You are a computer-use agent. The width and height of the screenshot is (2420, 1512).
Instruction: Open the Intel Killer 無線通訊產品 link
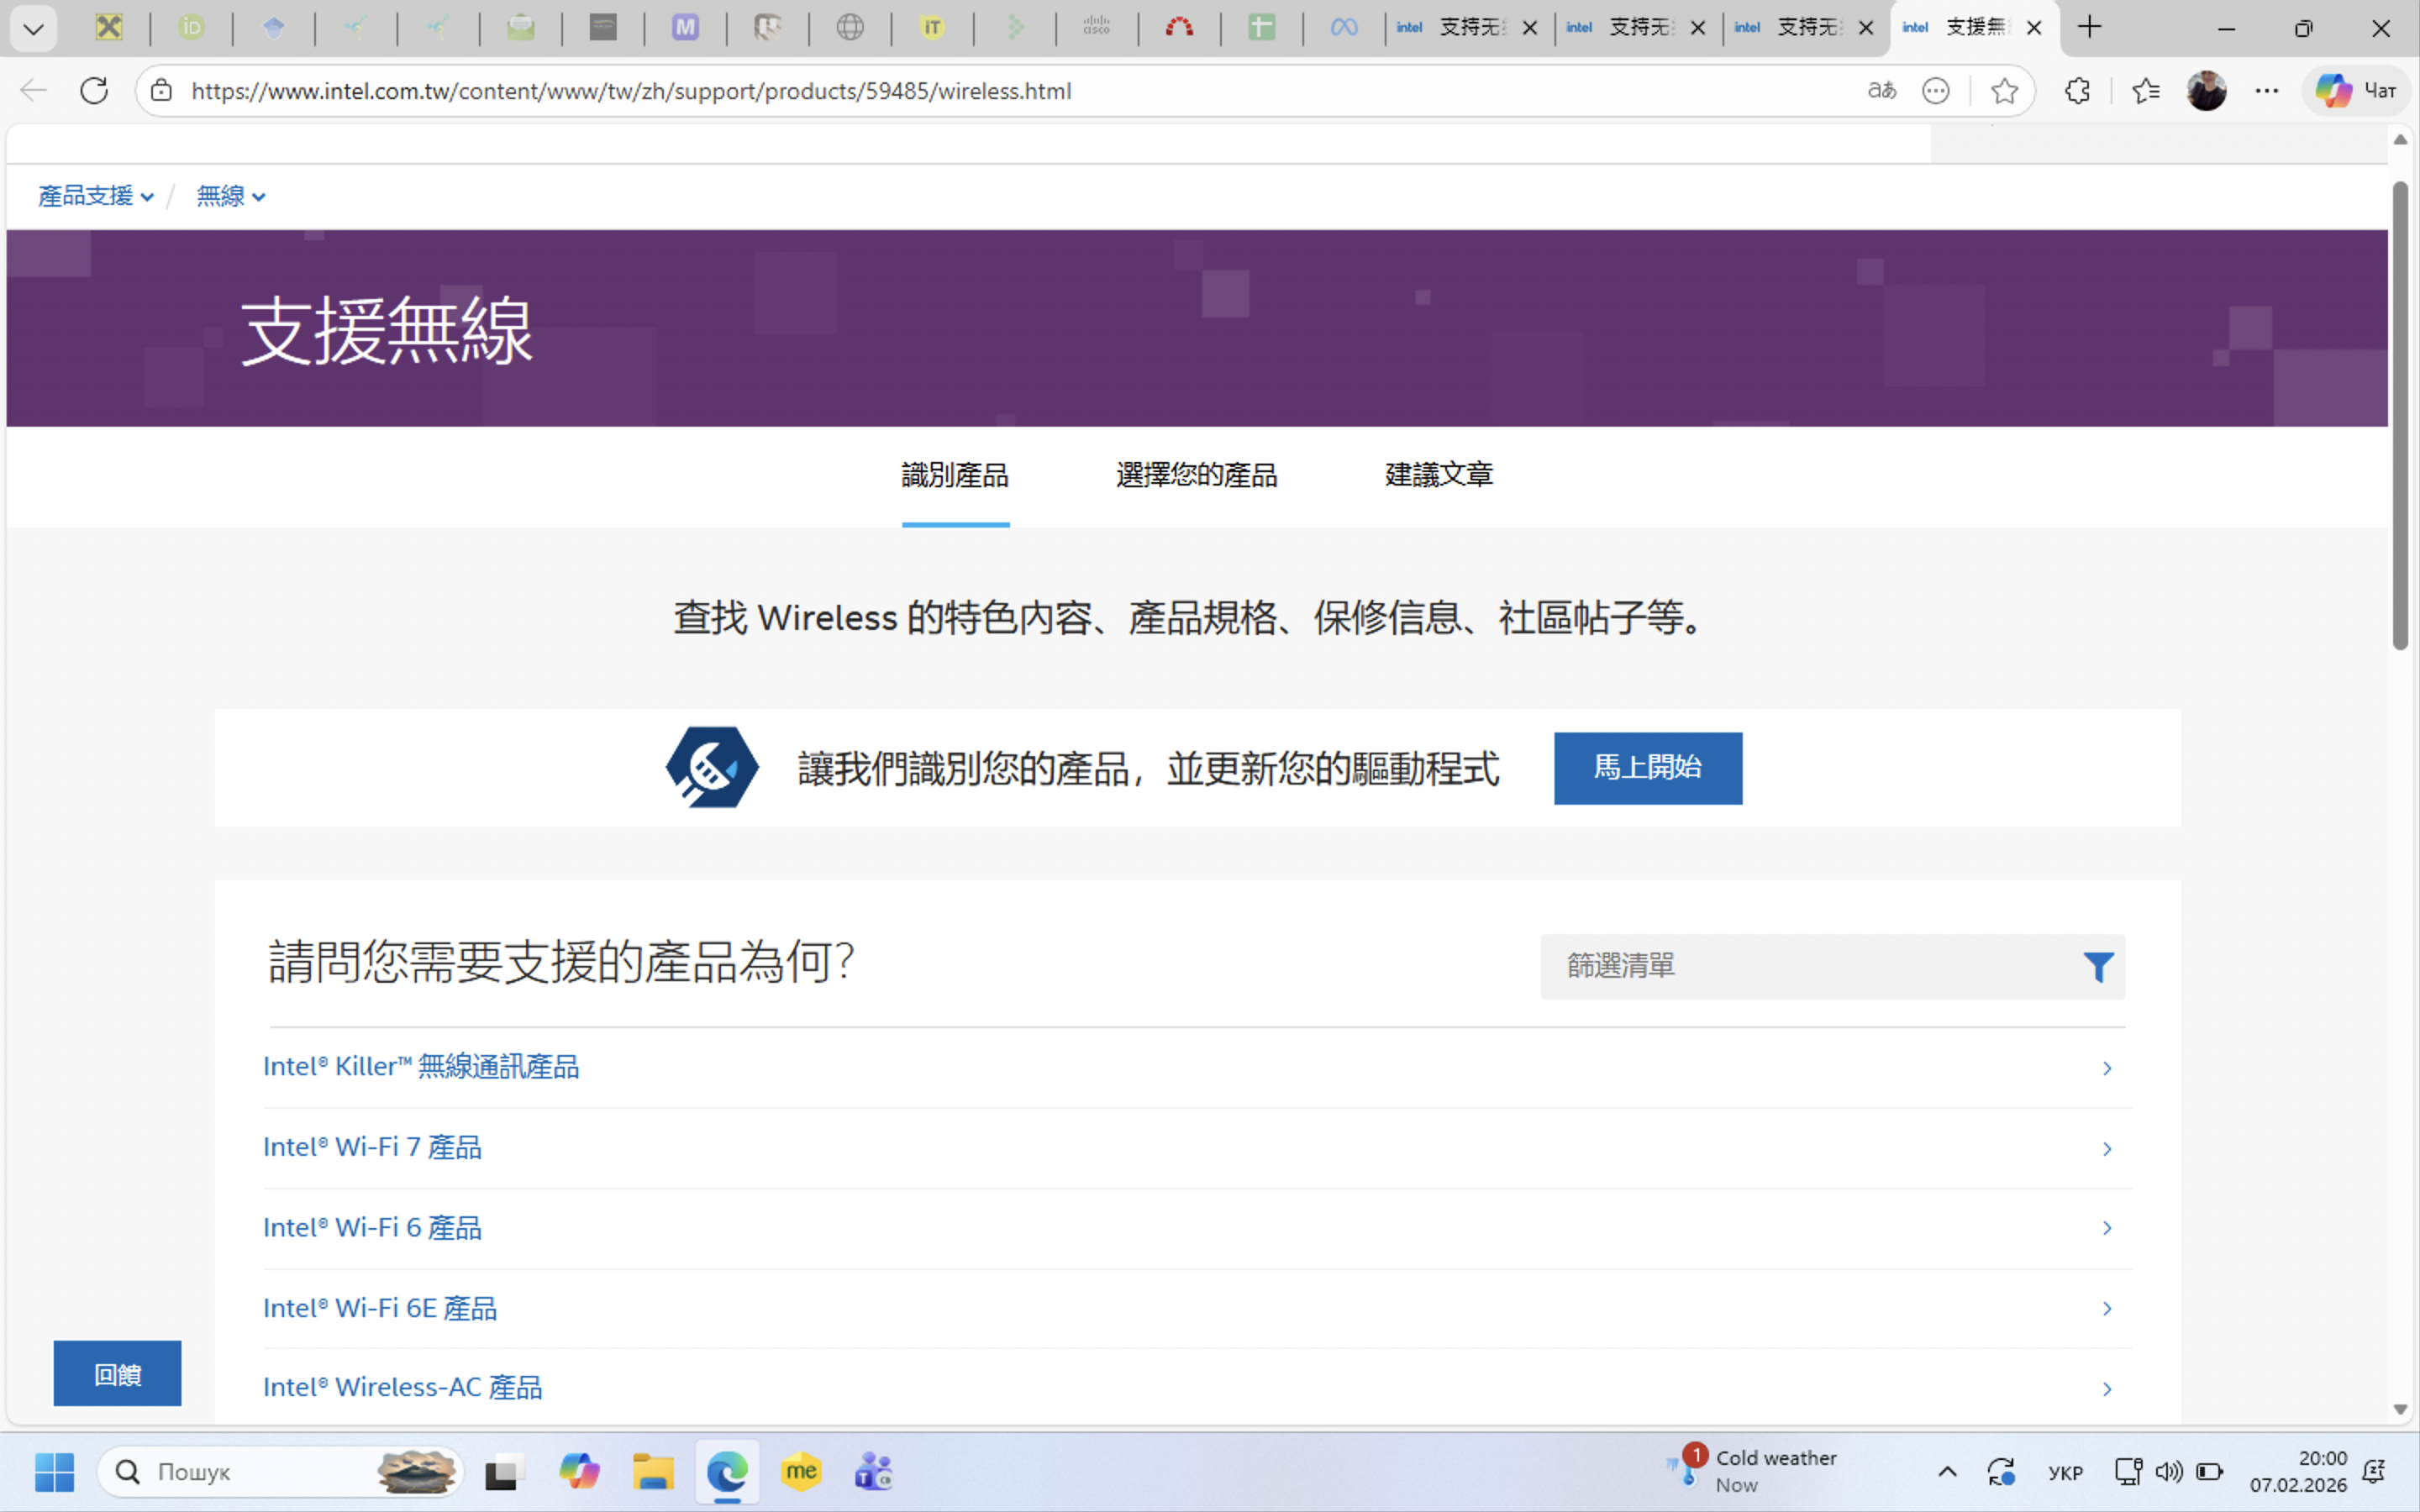tap(421, 1067)
